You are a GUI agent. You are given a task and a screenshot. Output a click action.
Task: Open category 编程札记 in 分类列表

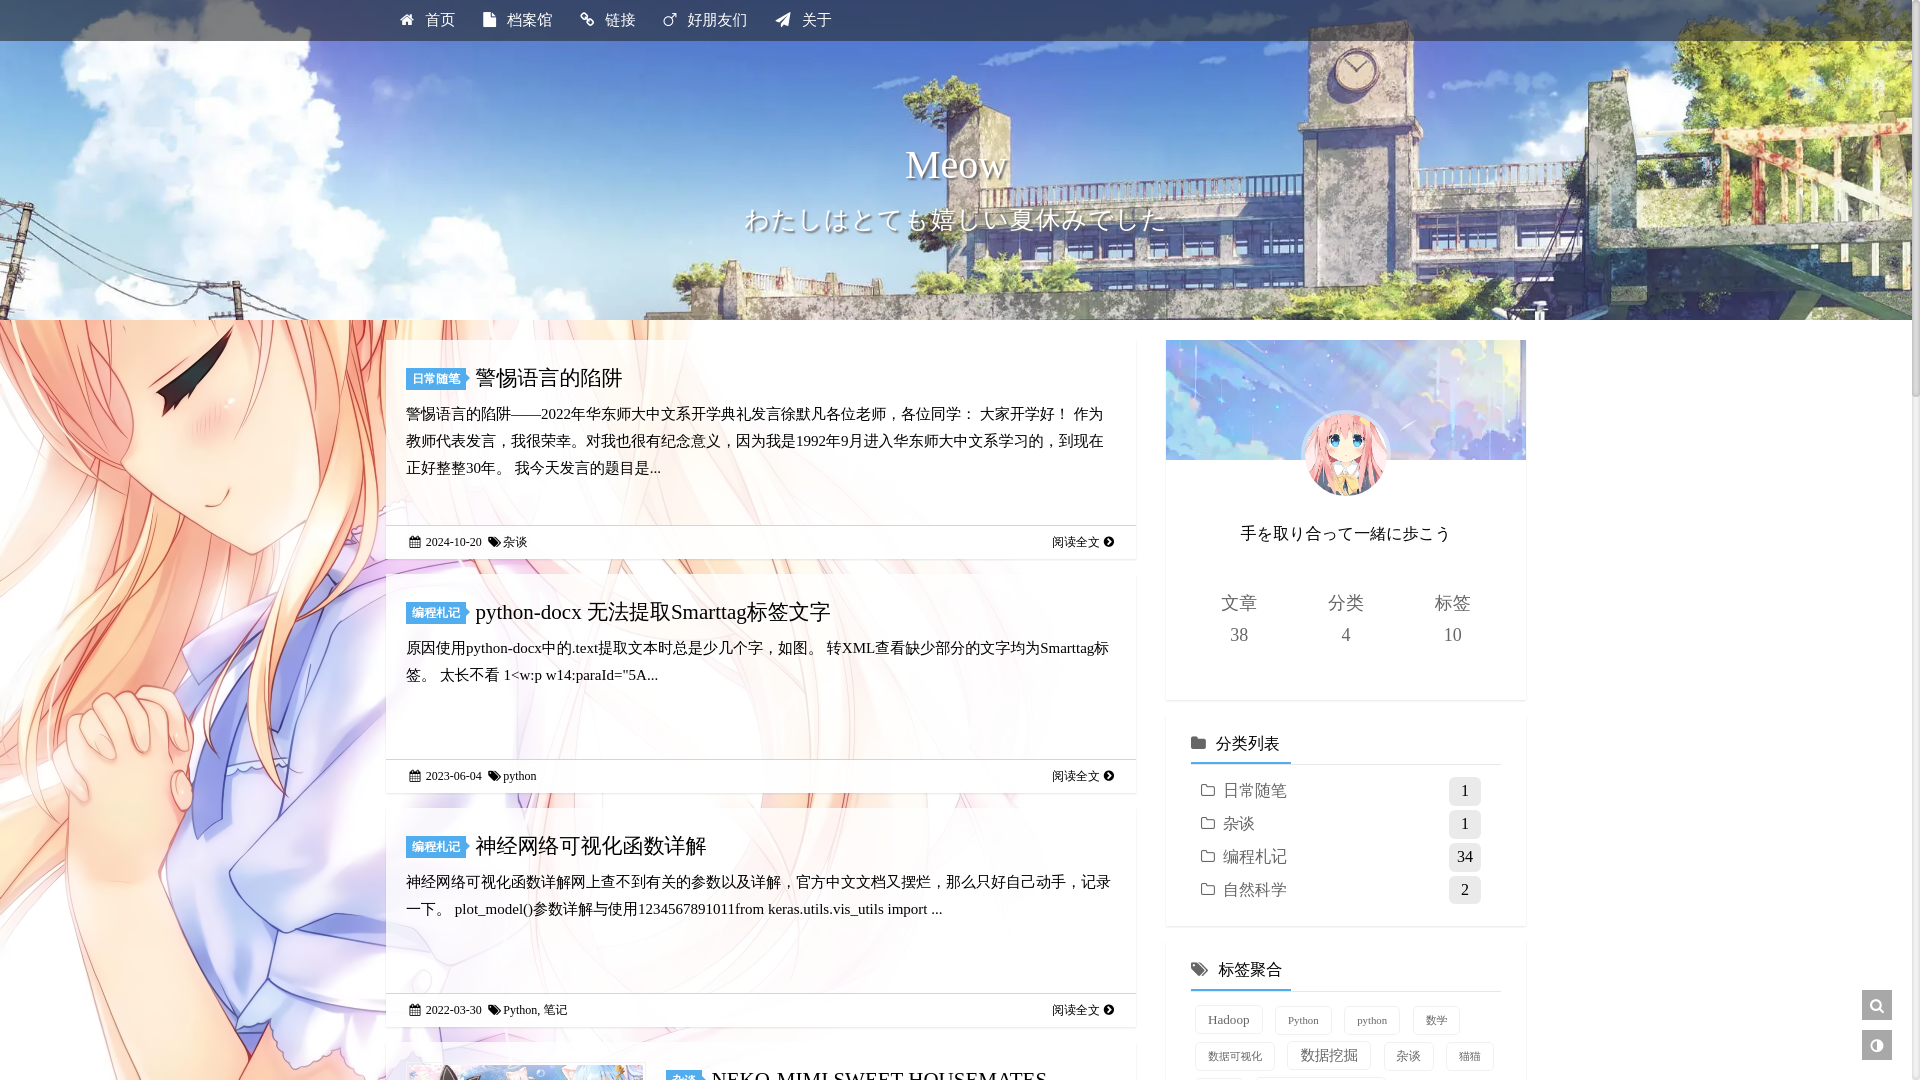(x=1255, y=857)
